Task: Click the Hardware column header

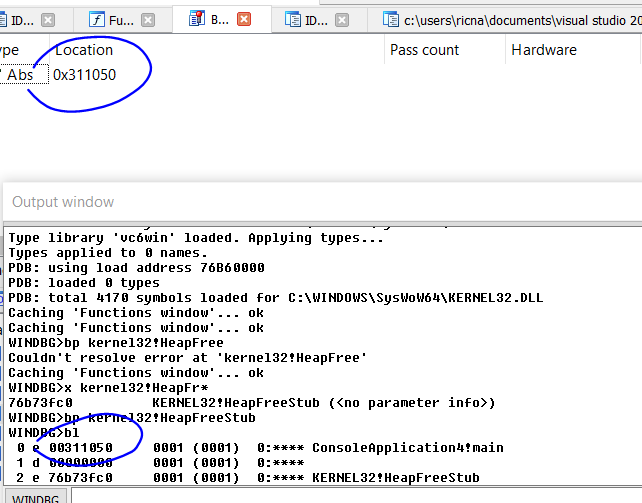Action: coord(543,50)
